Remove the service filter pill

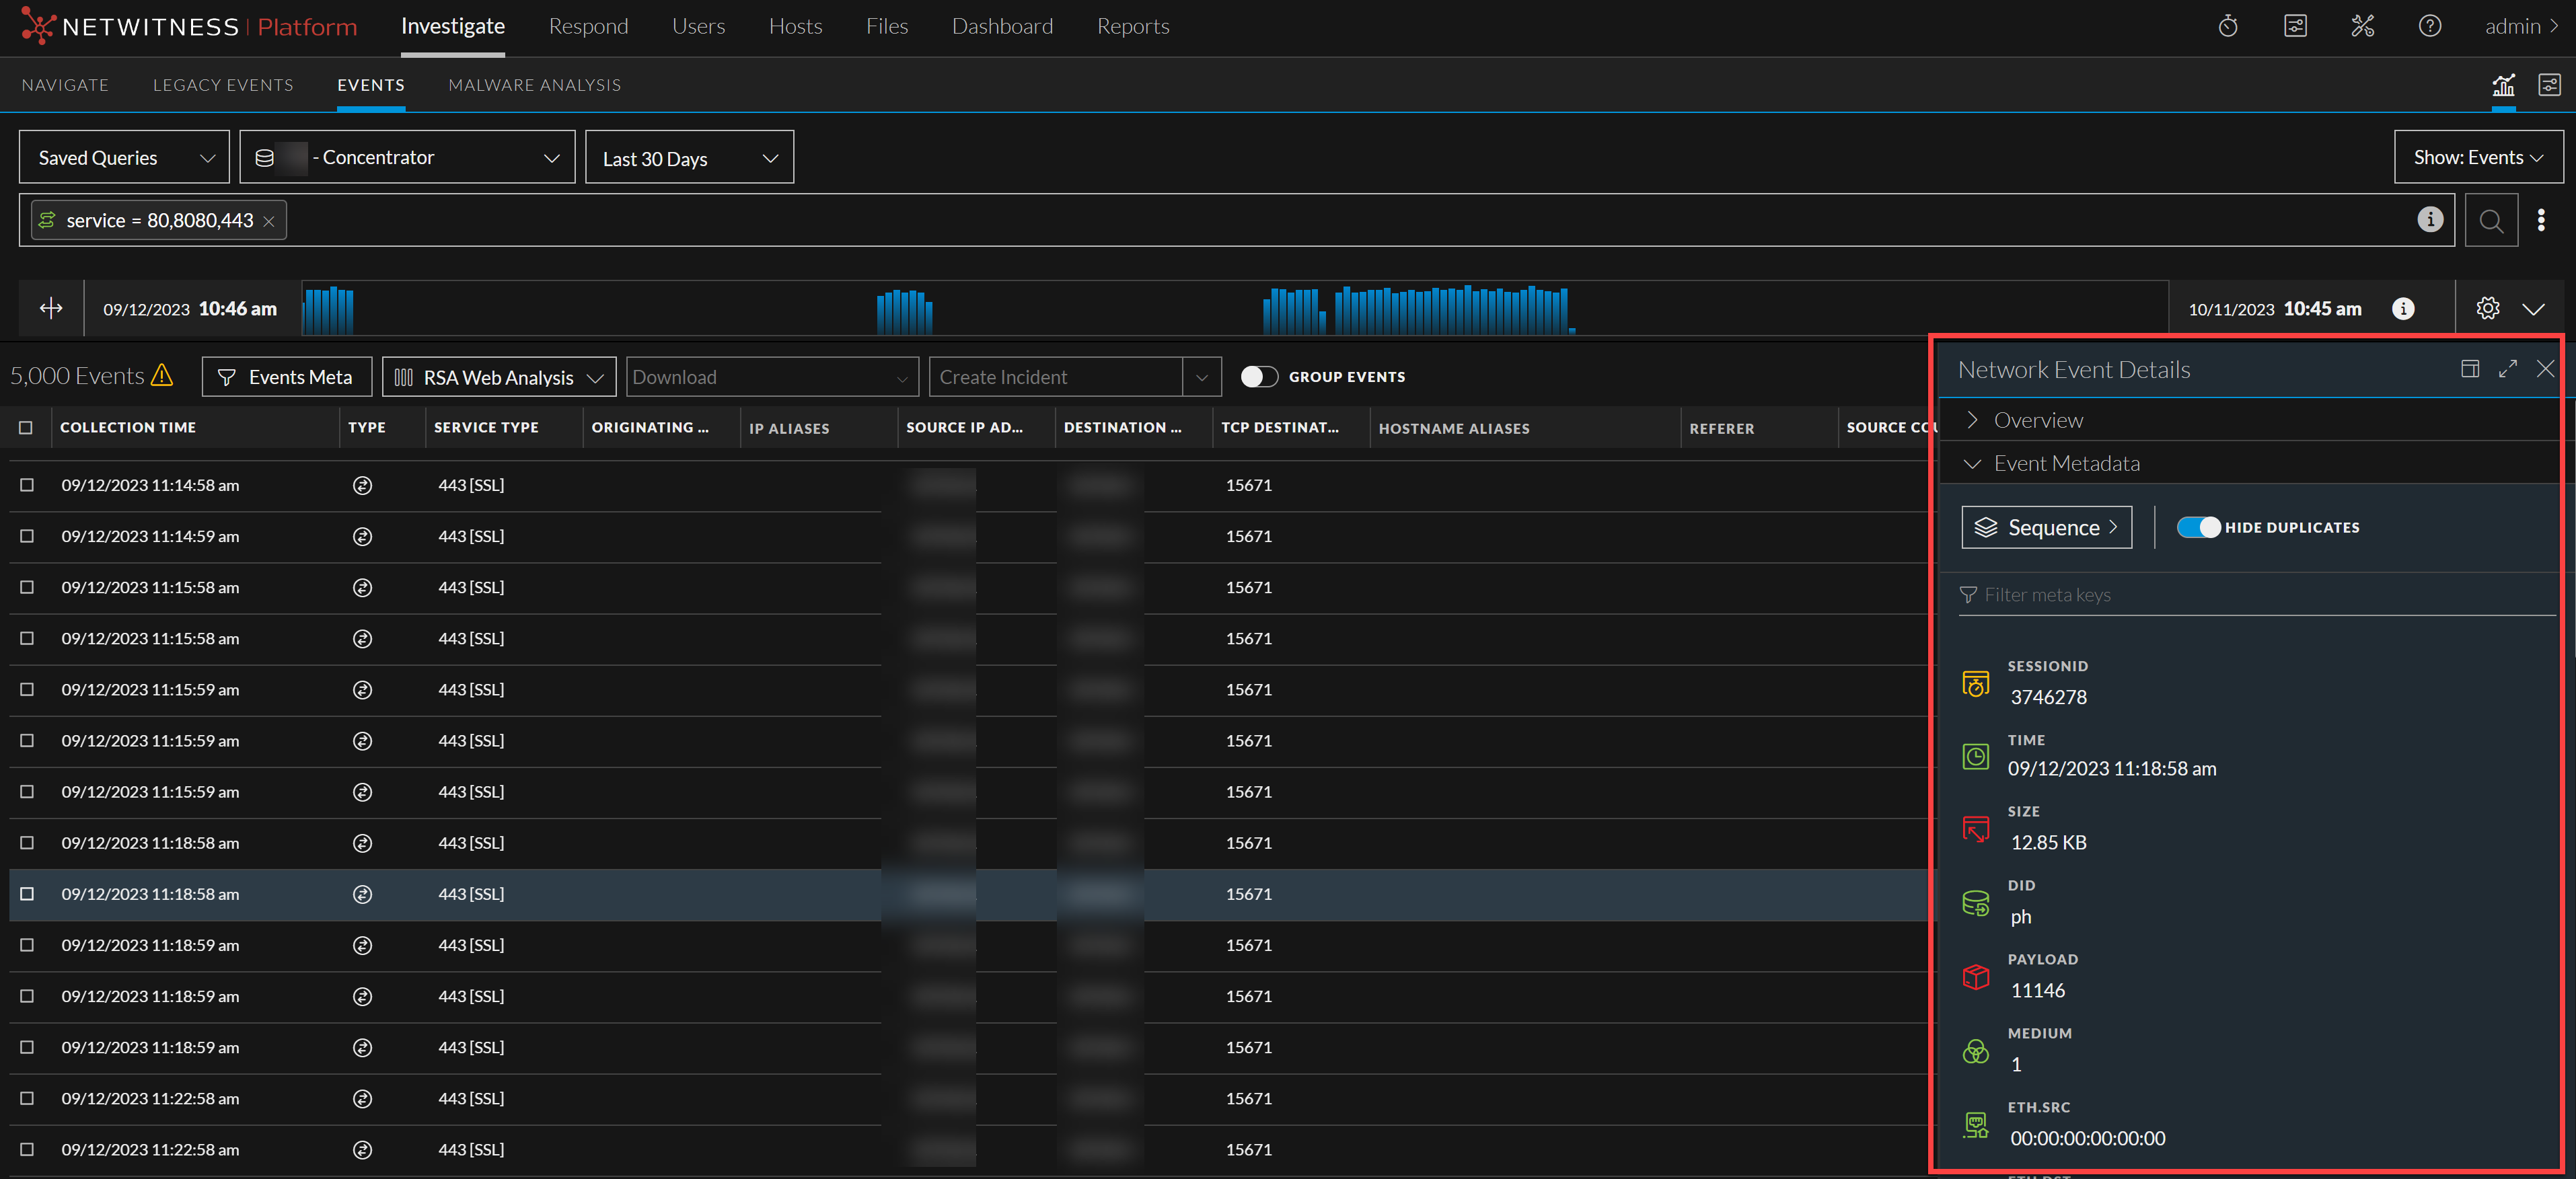click(269, 222)
